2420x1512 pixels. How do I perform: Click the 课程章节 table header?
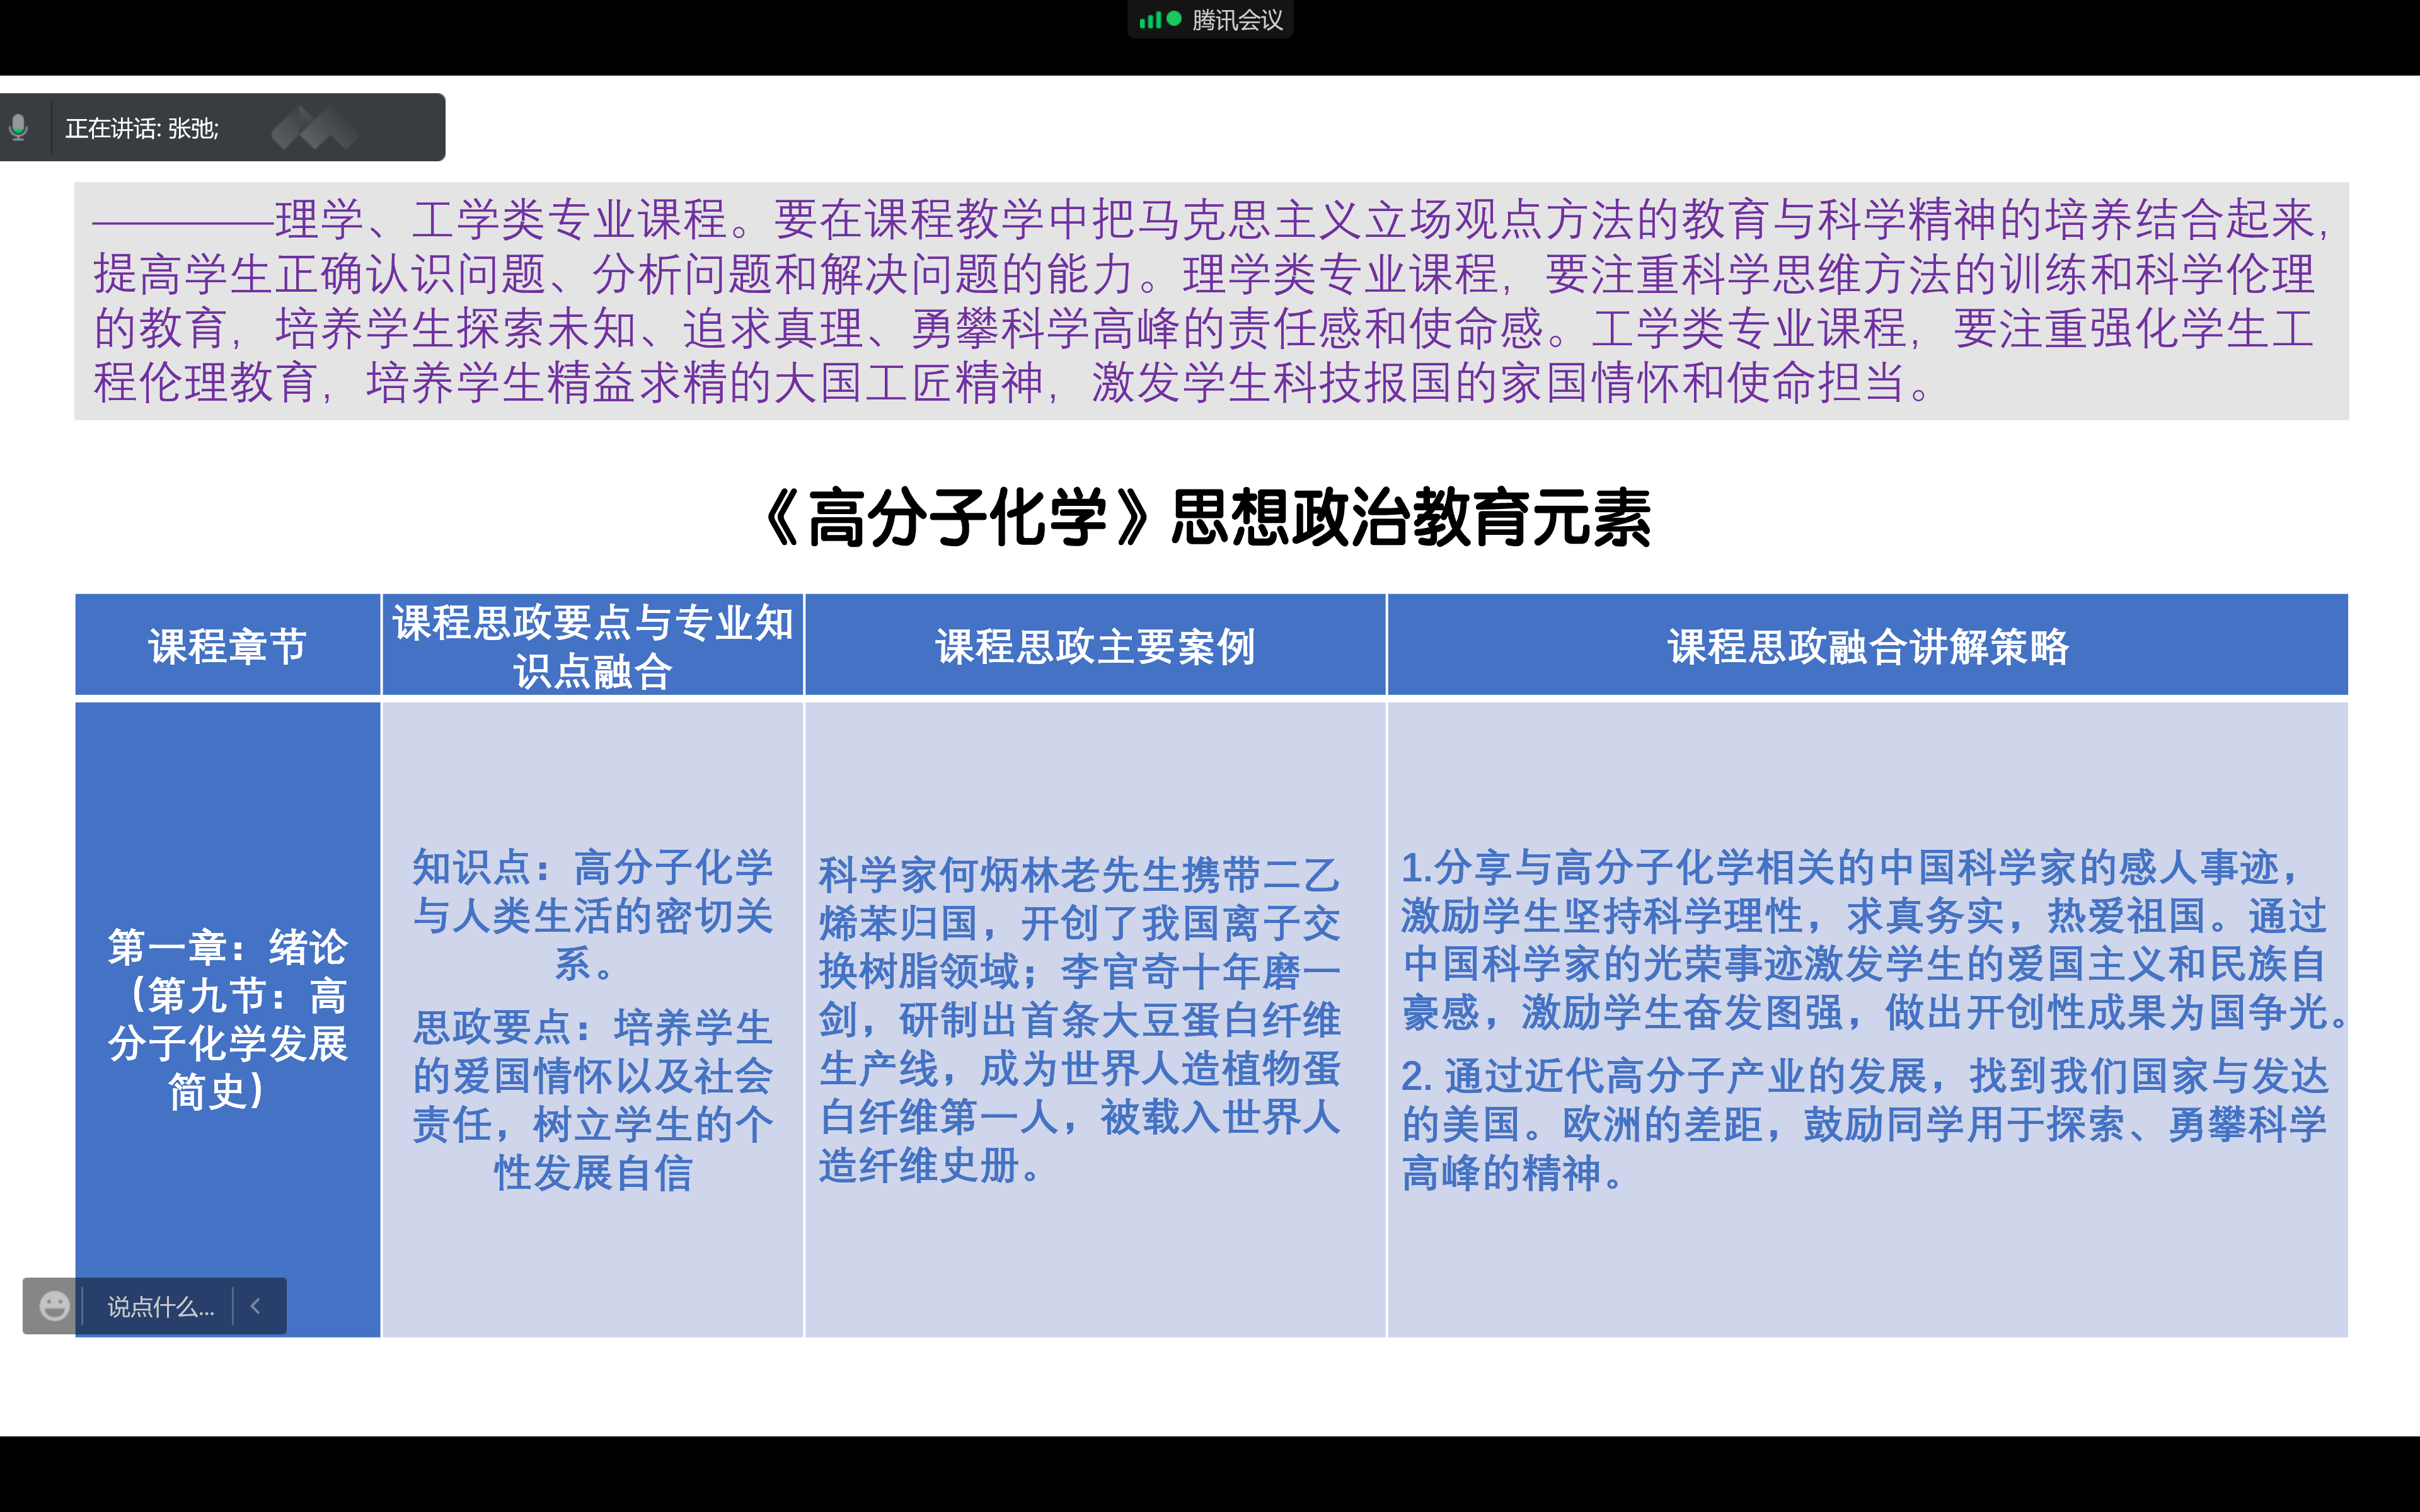228,646
